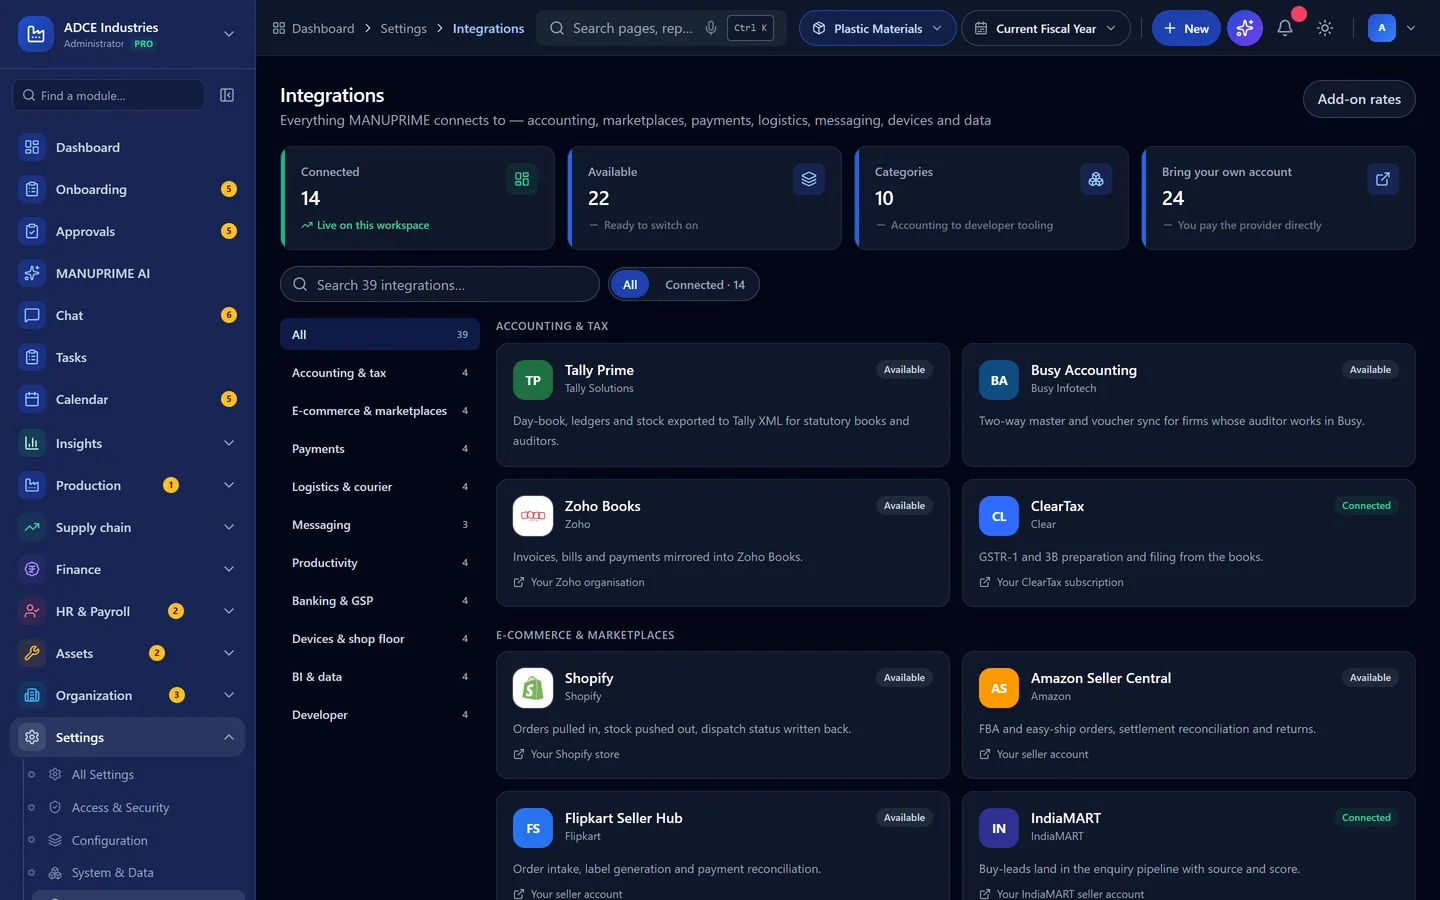Click the Add-on rates button

(1359, 99)
